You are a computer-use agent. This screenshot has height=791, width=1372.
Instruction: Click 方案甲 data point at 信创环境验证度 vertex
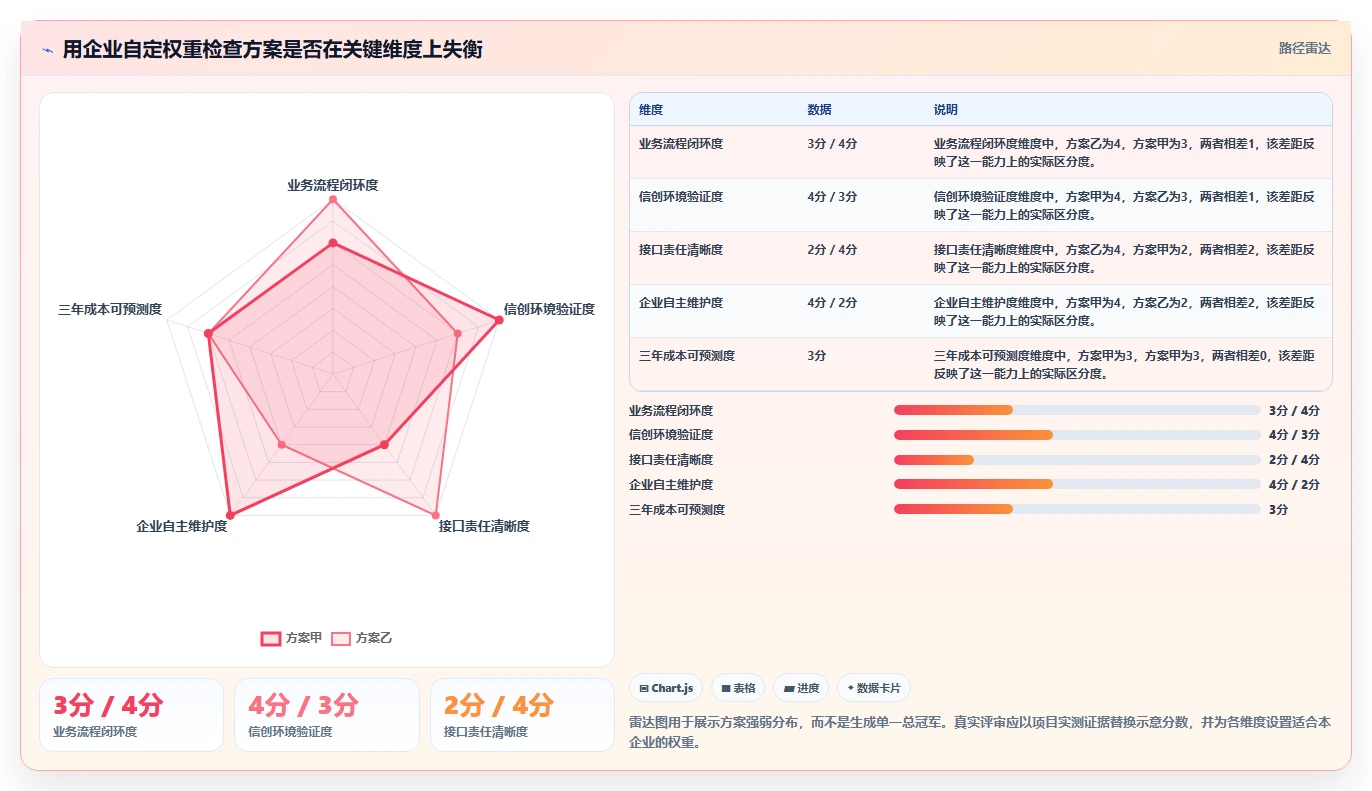point(498,320)
